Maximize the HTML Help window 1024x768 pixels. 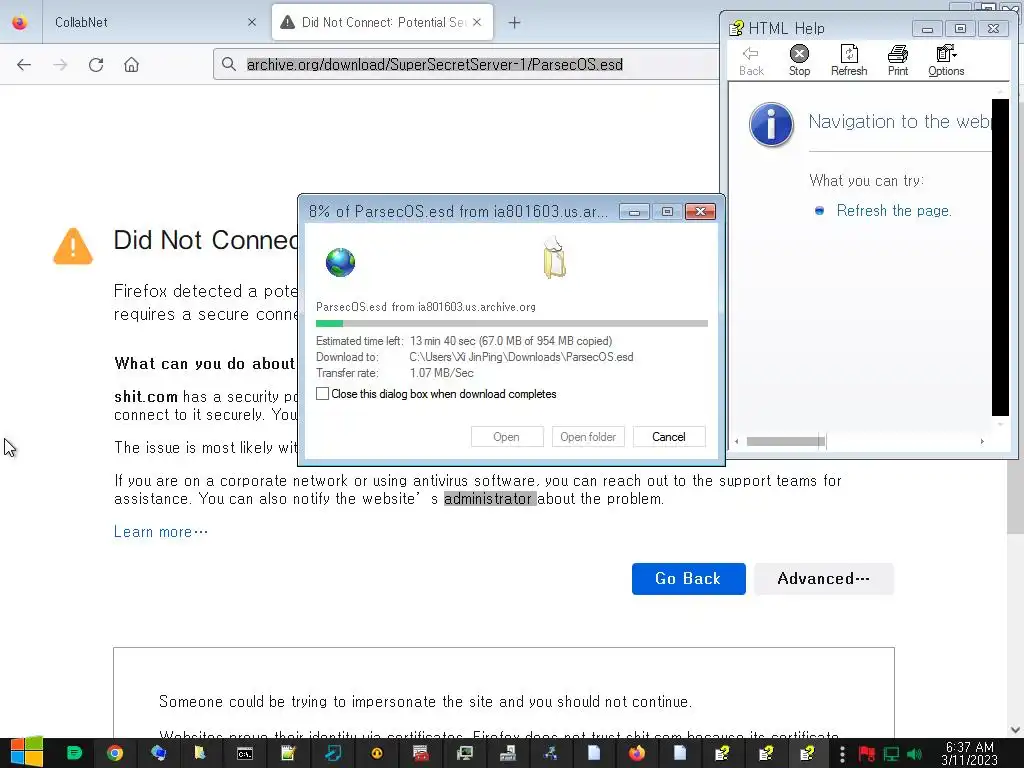960,28
